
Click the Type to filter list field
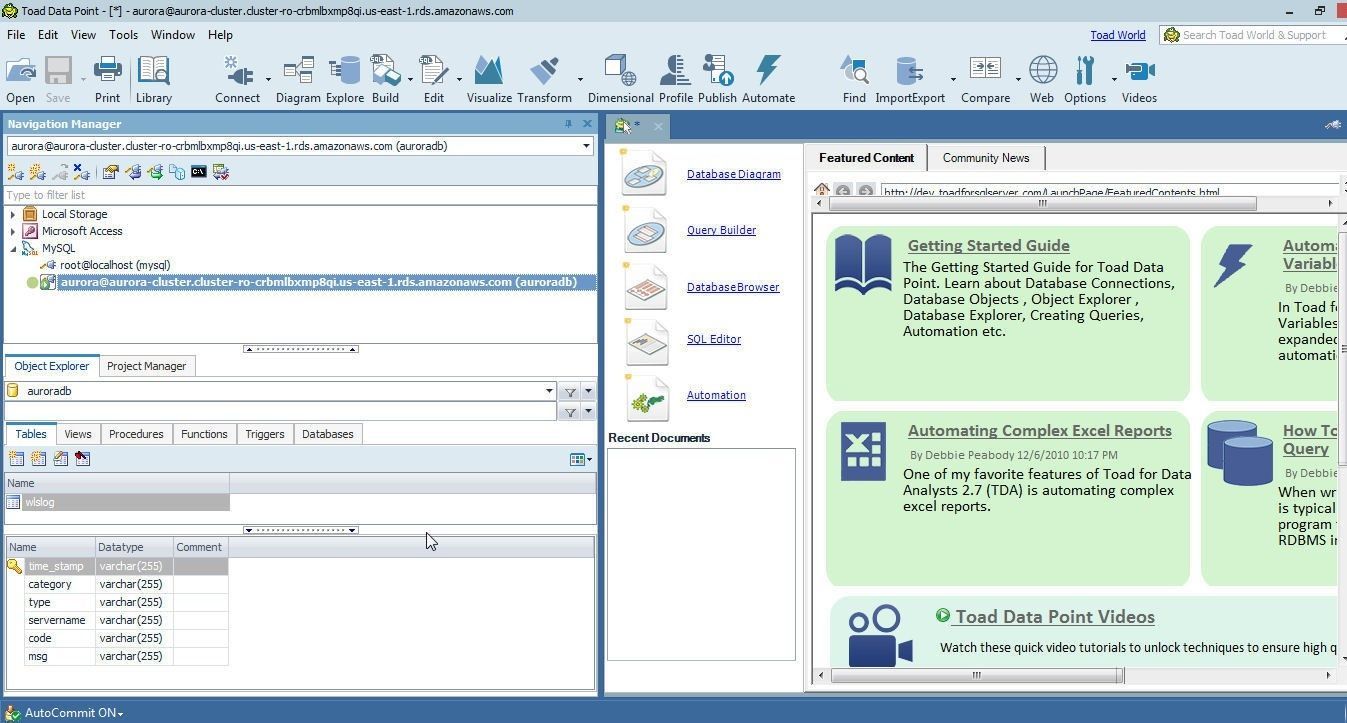[300, 195]
